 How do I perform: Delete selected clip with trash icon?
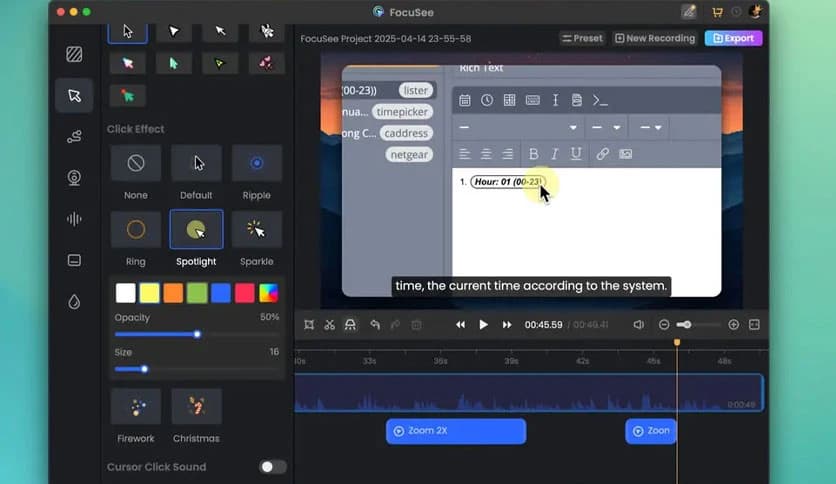[416, 325]
